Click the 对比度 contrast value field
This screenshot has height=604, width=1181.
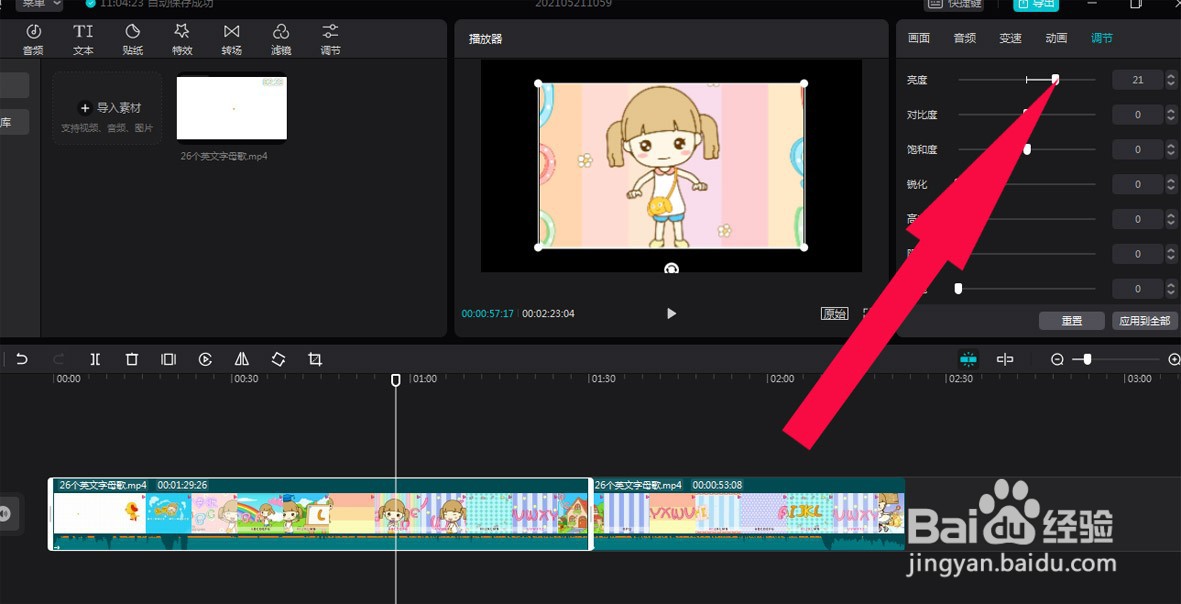[1137, 114]
